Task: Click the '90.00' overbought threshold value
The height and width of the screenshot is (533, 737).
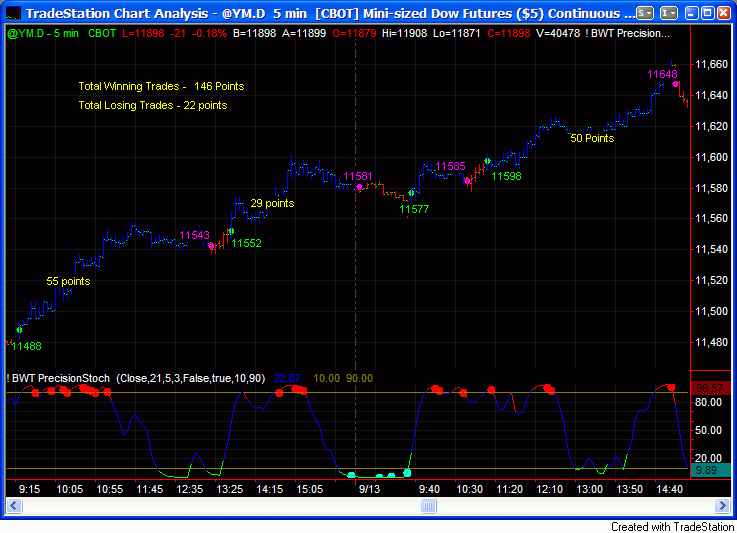Action: tap(360, 378)
